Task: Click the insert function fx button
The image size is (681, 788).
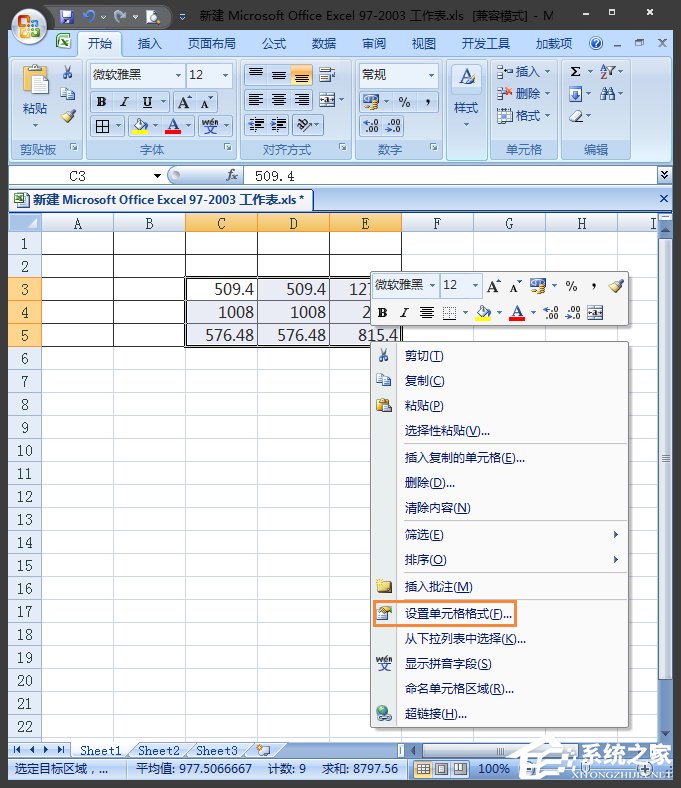Action: coord(232,175)
